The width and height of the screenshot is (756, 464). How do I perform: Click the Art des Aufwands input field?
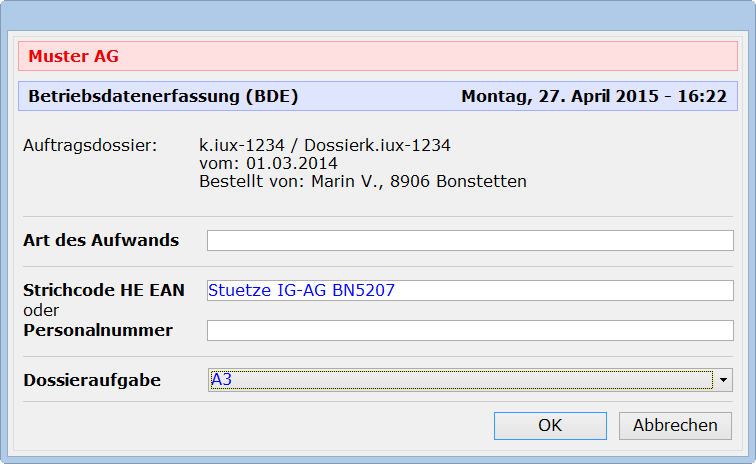470,241
